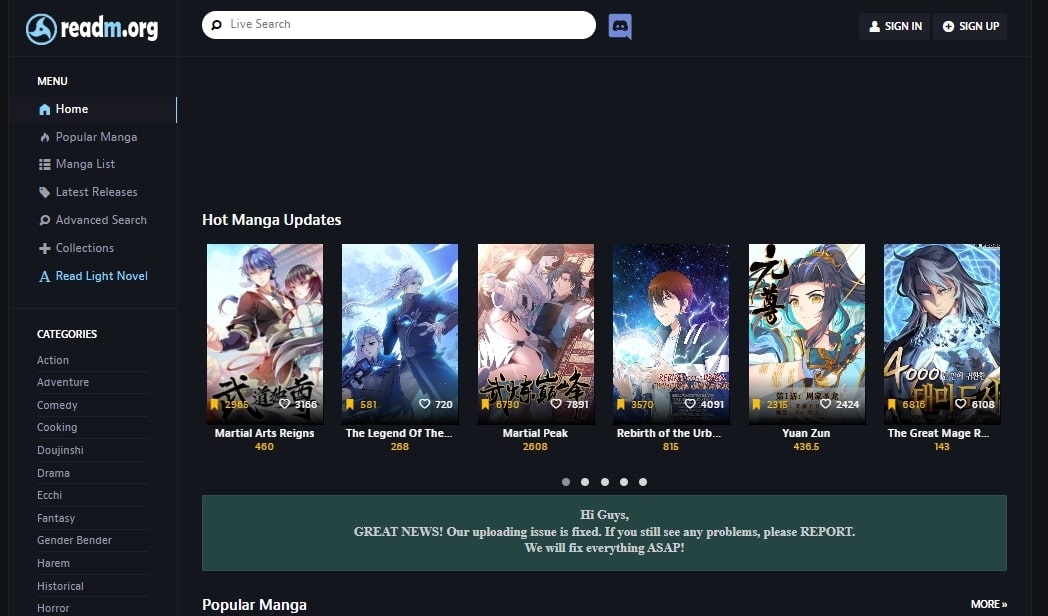Click the title 'Rebirth of the Urb...'
The image size is (1048, 616).
669,433
